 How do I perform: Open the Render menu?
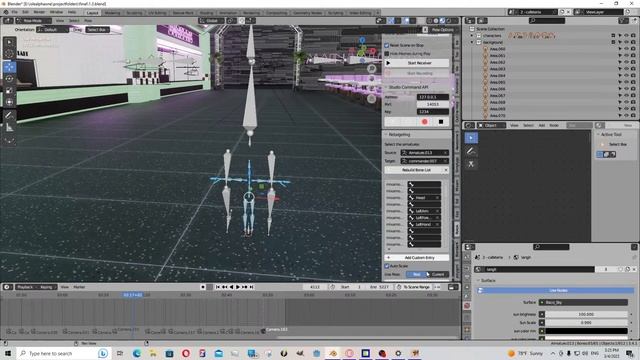point(39,12)
